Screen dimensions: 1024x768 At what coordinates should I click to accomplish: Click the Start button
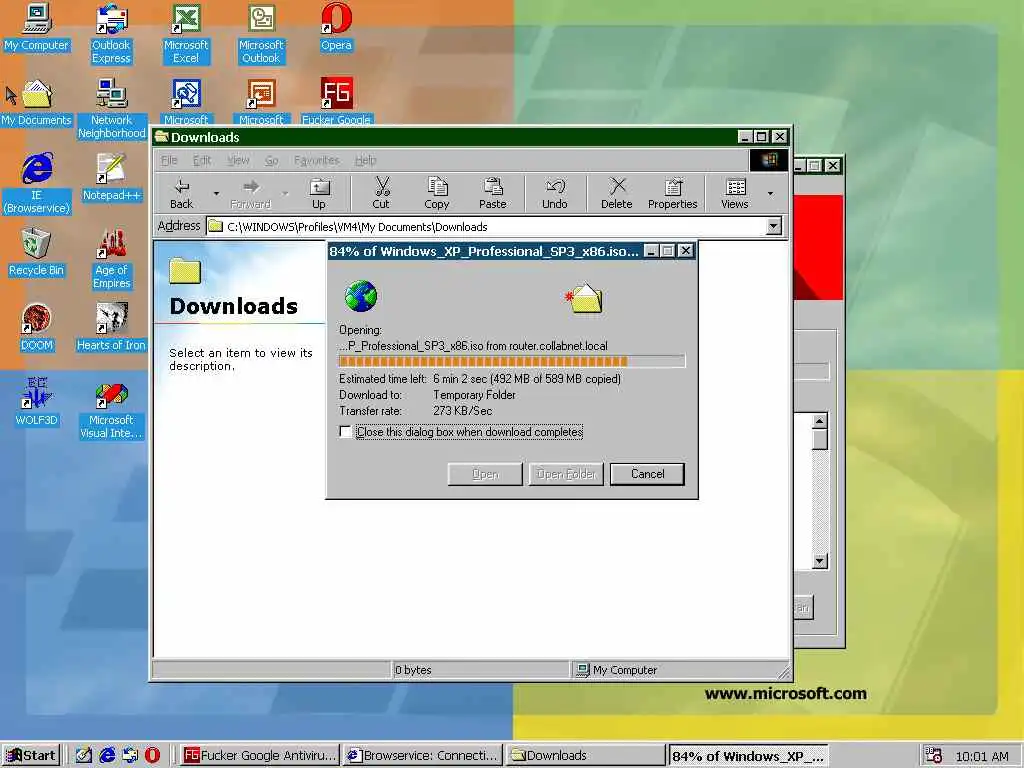tap(31, 756)
